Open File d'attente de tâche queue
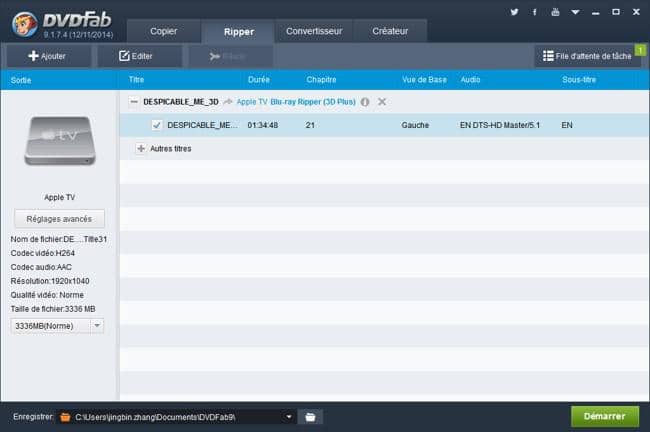The width and height of the screenshot is (650, 432). (587, 56)
